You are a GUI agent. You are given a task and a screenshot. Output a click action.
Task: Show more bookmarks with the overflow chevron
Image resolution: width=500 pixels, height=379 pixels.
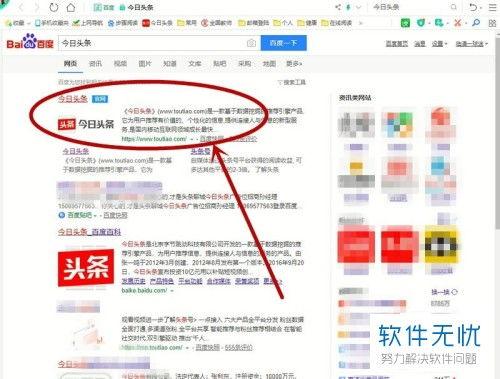360,23
